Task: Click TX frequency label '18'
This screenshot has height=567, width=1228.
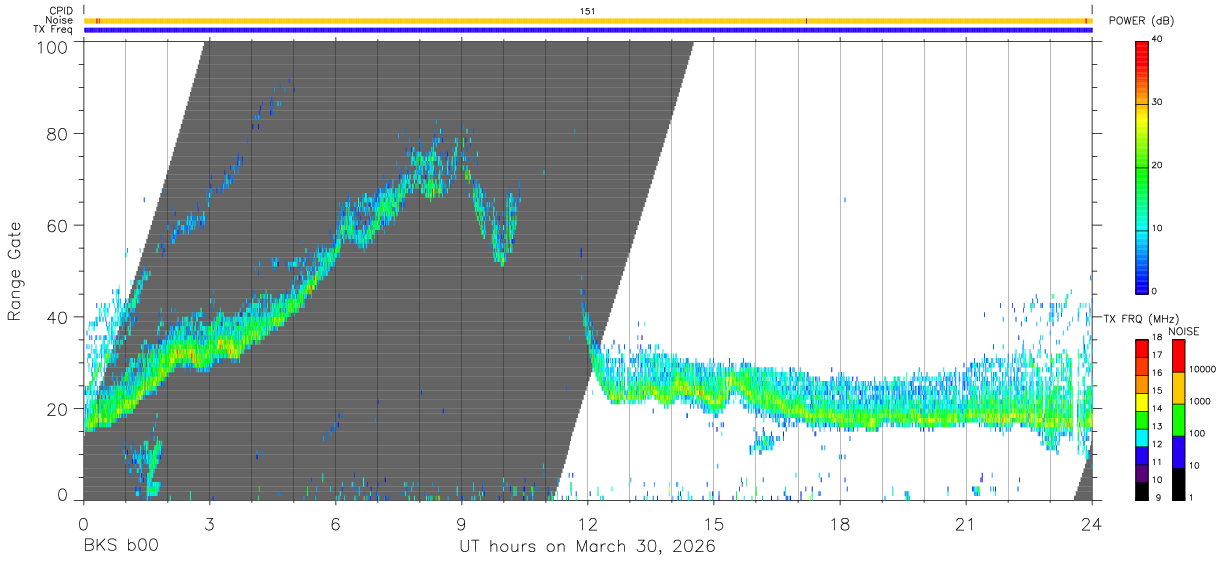Action: pyautogui.click(x=1156, y=339)
